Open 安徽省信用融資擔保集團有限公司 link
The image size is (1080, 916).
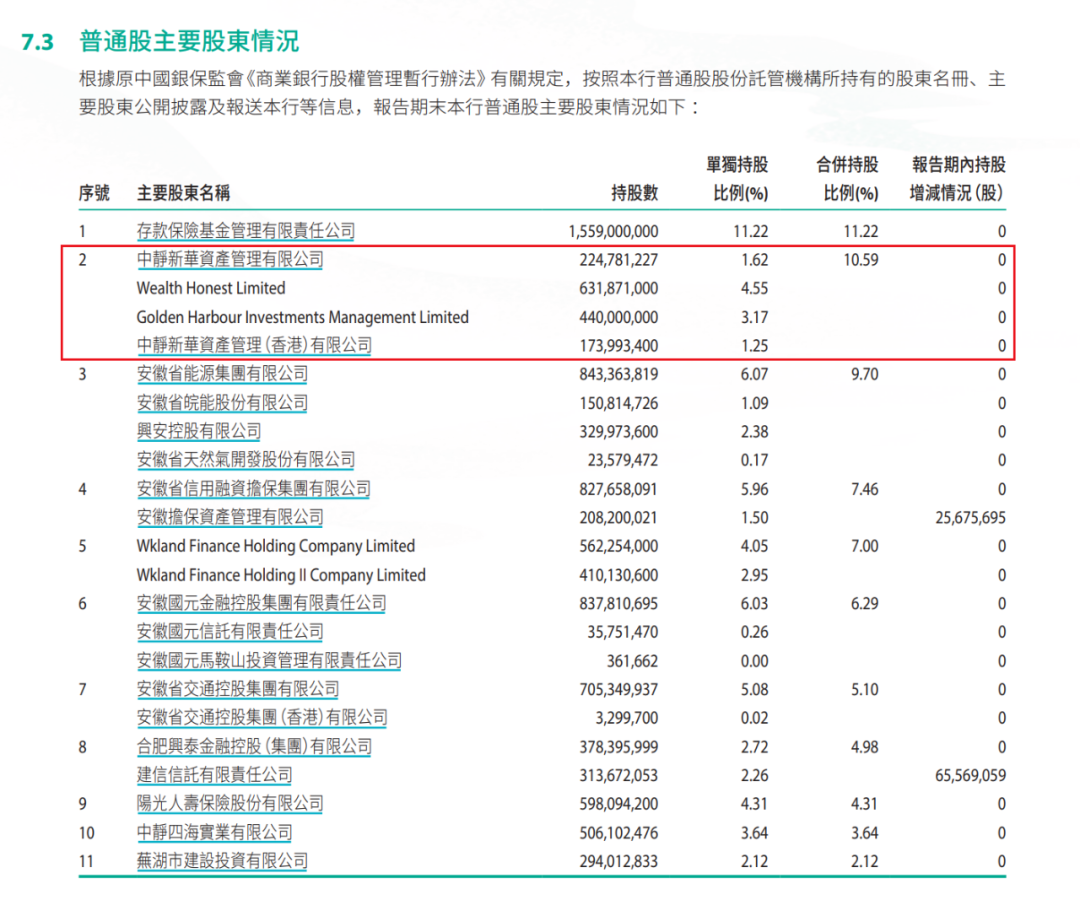point(253,489)
